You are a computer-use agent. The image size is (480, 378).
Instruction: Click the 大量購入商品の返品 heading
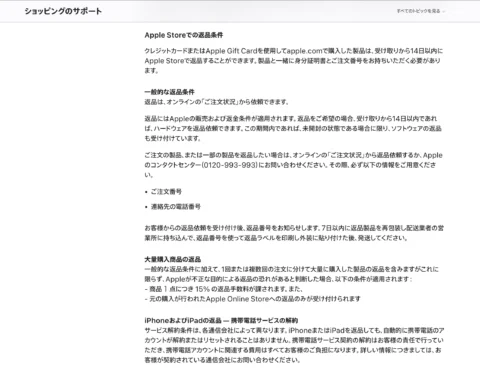pos(172,259)
